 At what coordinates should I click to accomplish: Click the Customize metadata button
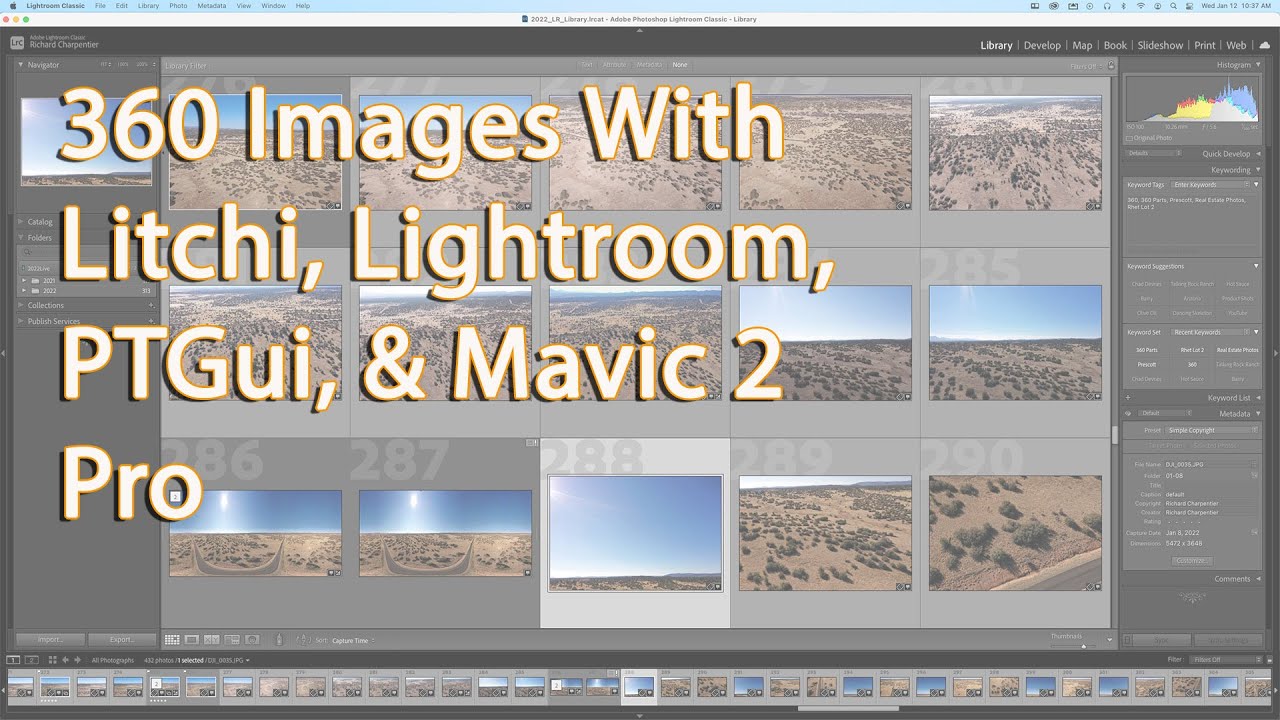[x=1191, y=561]
